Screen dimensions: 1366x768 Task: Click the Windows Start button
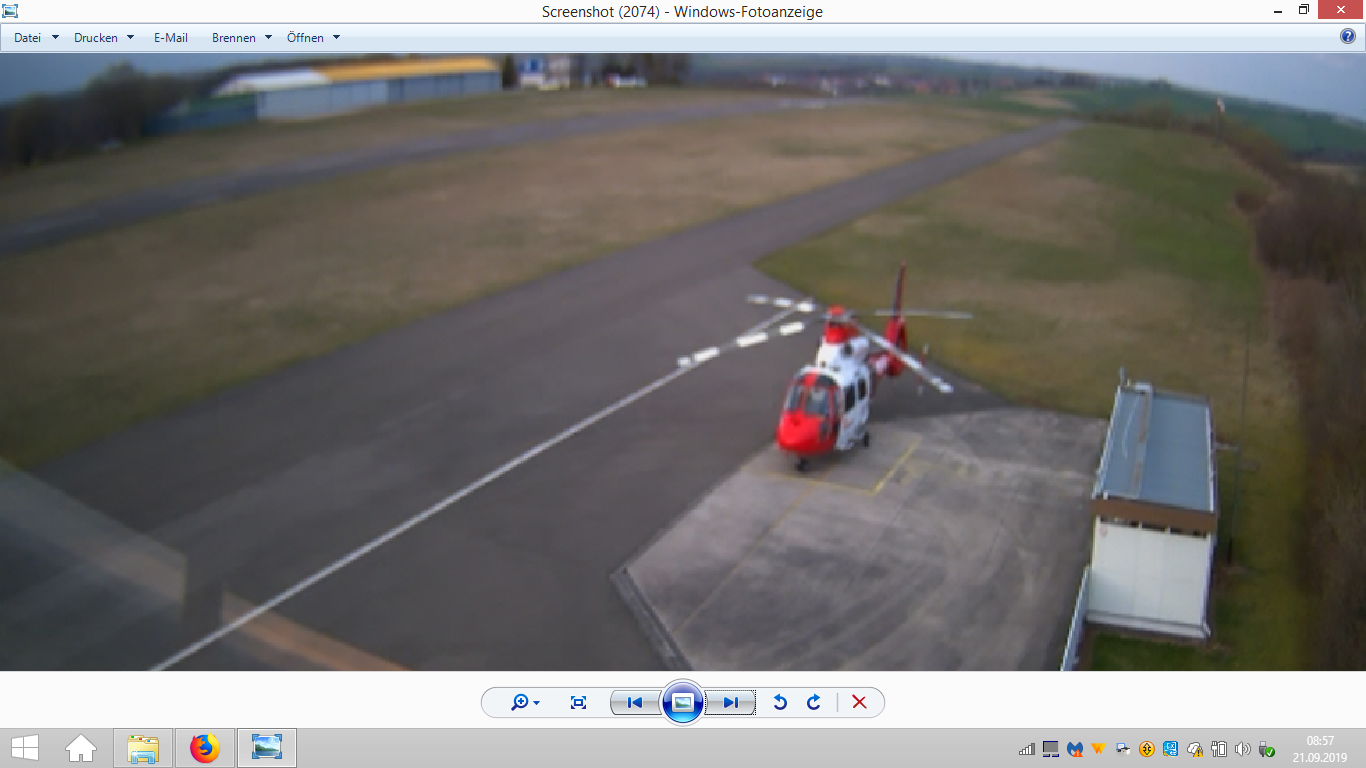pos(25,748)
